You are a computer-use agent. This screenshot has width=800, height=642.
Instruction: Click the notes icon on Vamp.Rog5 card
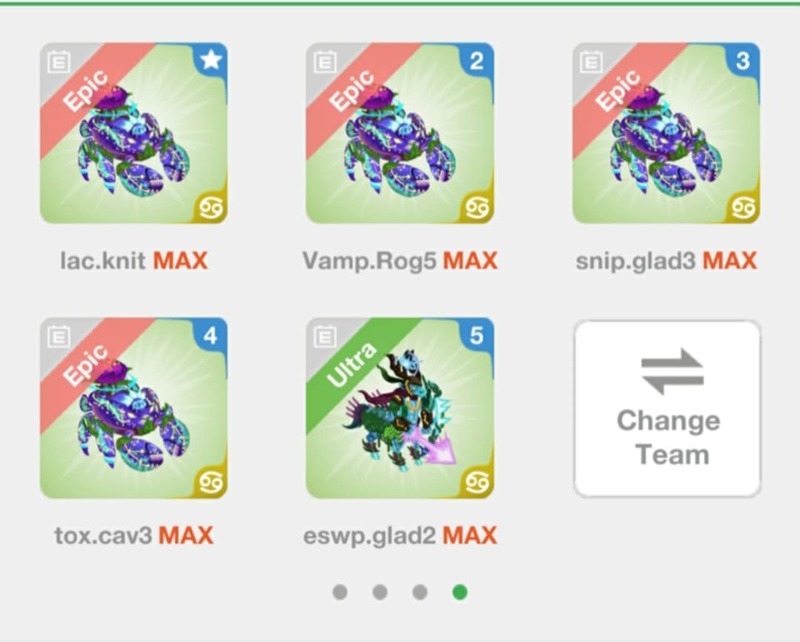(325, 62)
